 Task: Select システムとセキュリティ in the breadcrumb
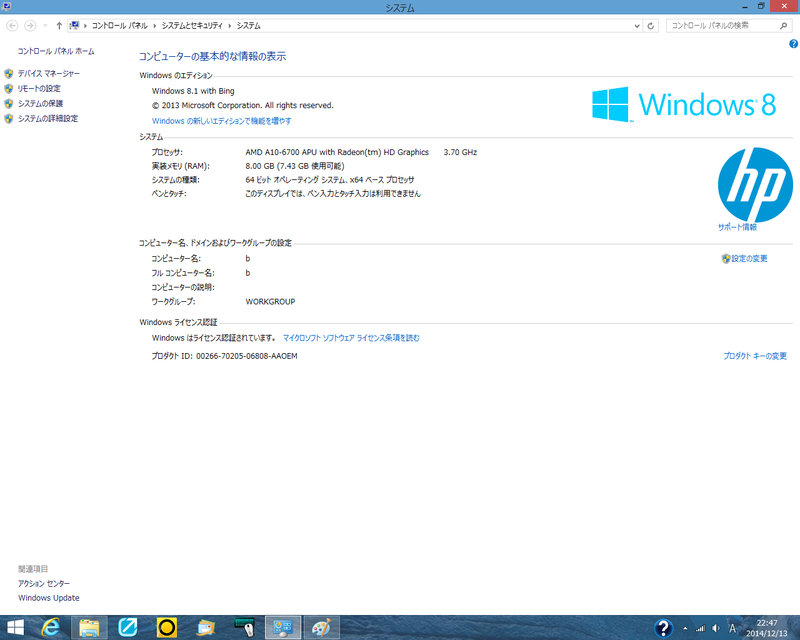pos(192,26)
